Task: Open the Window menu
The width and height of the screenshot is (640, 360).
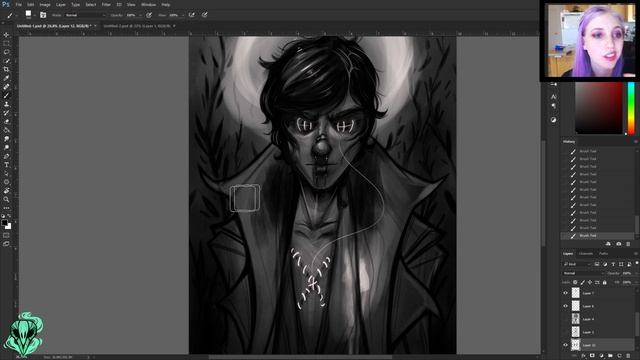Action: [148, 4]
